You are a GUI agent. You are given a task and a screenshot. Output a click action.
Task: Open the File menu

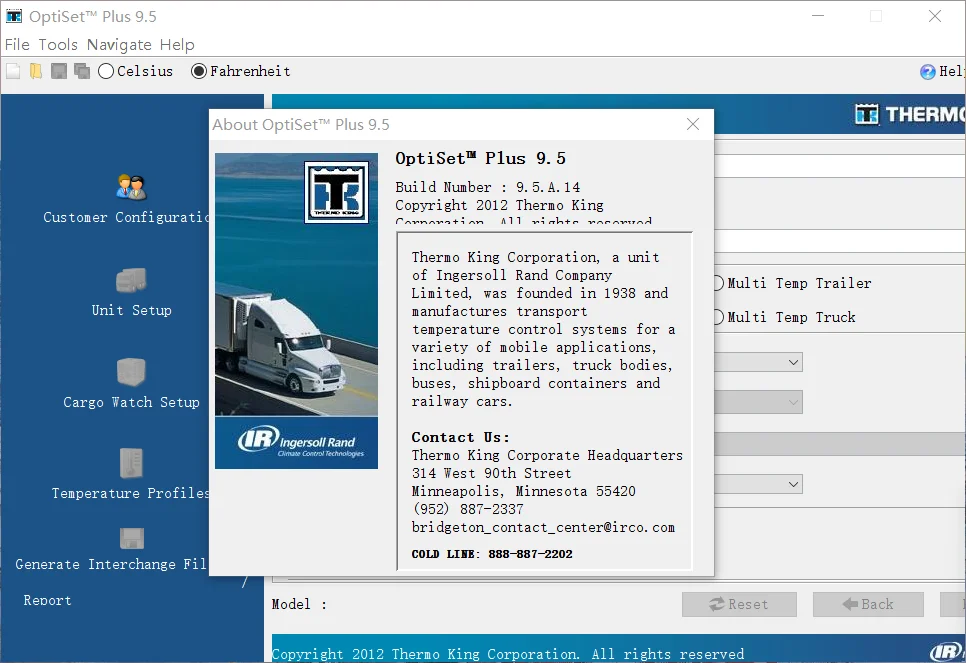click(17, 45)
